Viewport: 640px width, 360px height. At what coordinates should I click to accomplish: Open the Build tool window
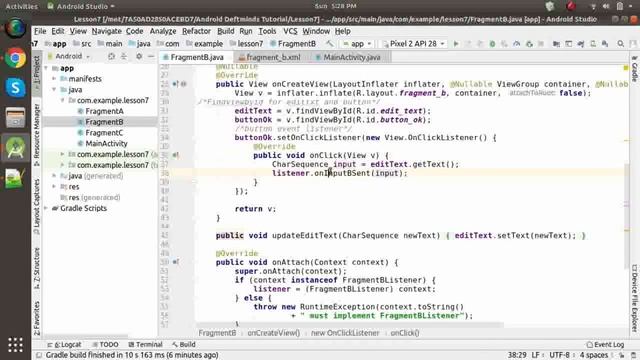coord(184,344)
